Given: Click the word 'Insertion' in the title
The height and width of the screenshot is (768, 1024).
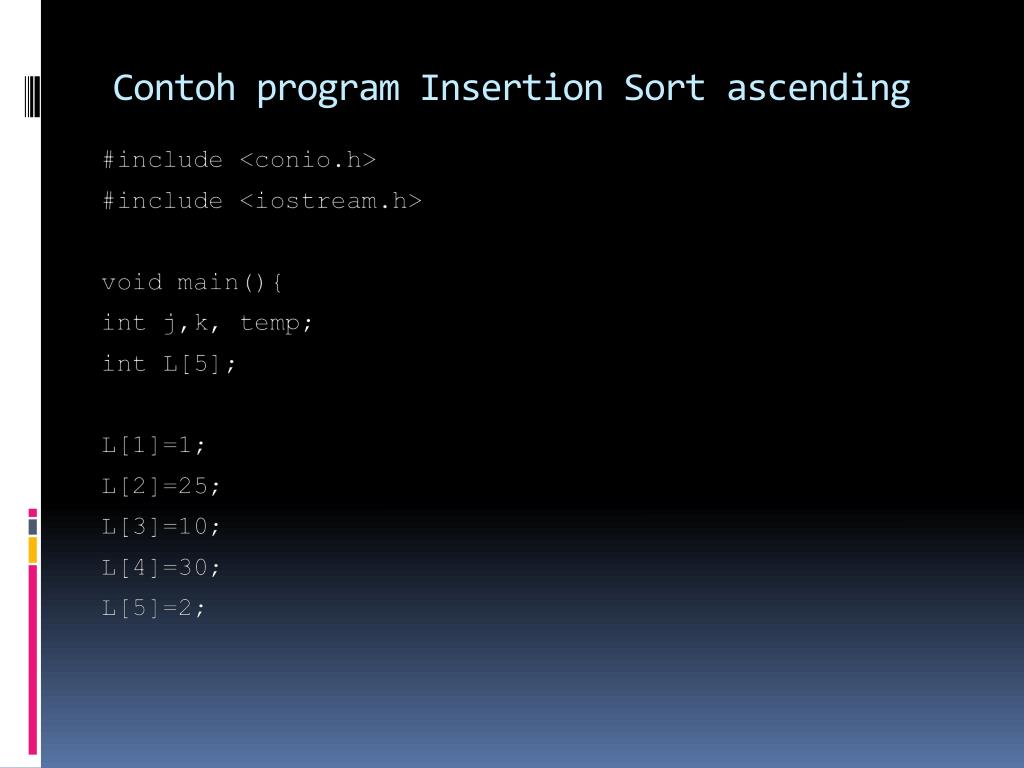Looking at the screenshot, I should 511,88.
